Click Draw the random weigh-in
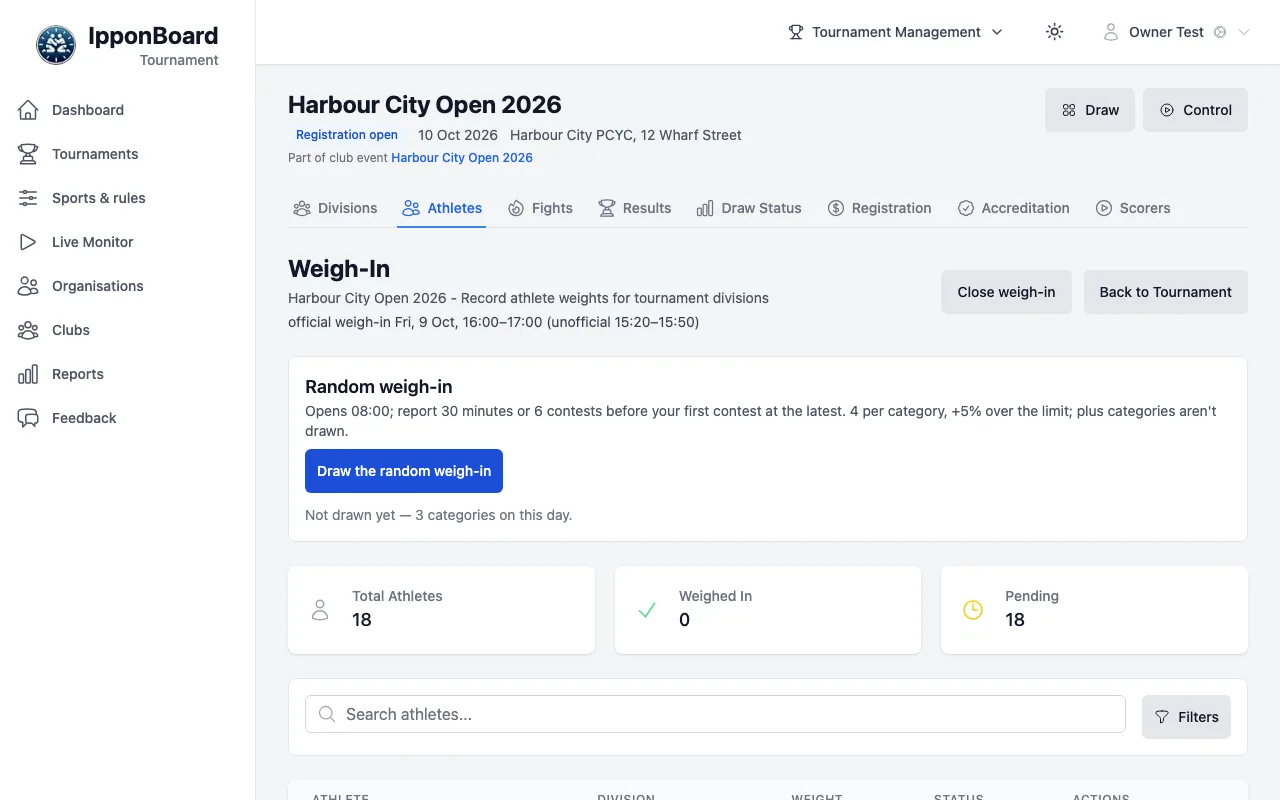 (x=404, y=471)
